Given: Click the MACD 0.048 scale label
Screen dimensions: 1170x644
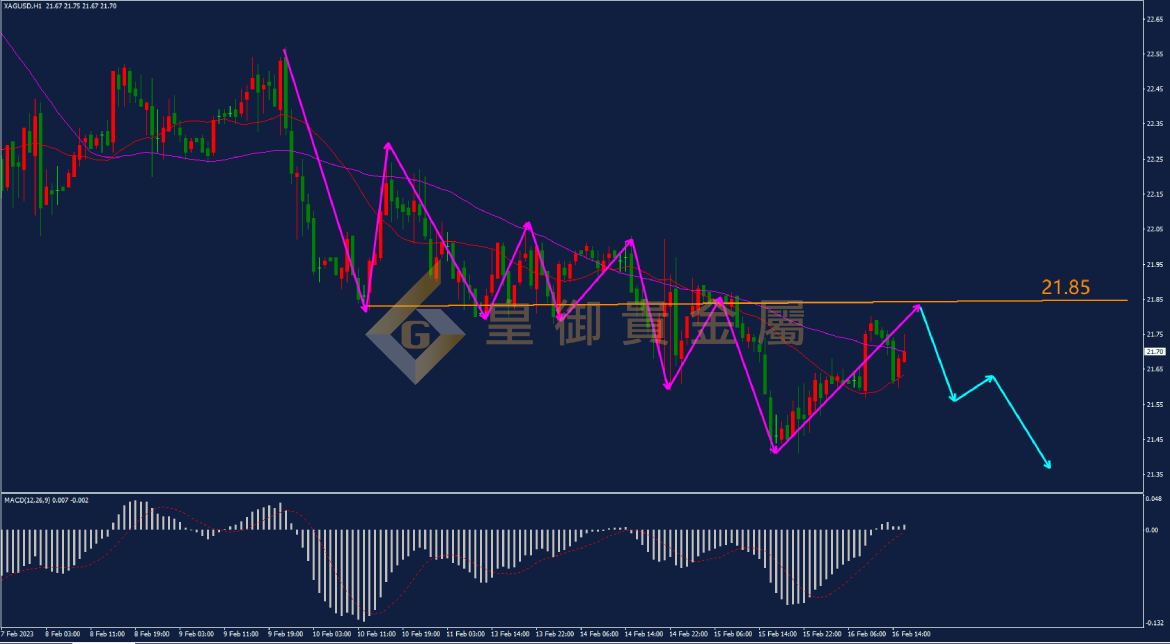Looking at the screenshot, I should tap(1153, 498).
